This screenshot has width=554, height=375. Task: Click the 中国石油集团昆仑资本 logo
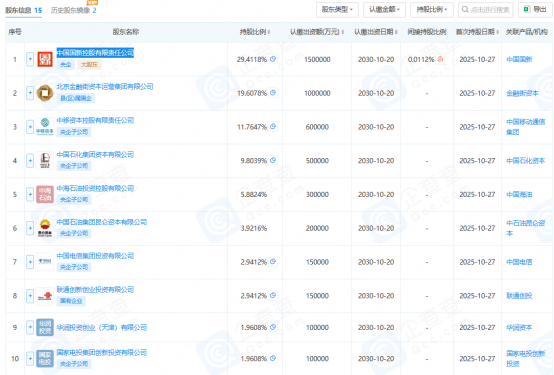(45, 228)
